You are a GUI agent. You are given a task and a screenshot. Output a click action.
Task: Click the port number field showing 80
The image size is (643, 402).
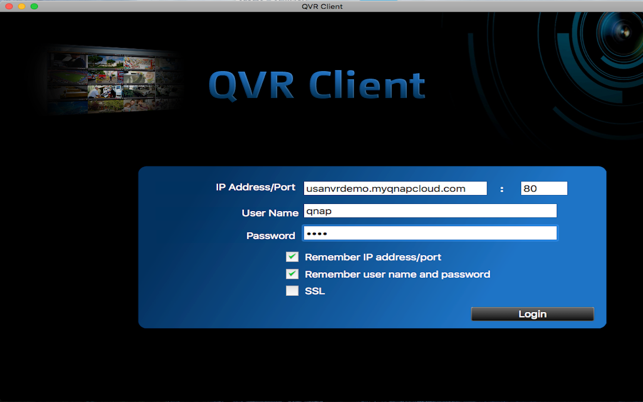[544, 188]
